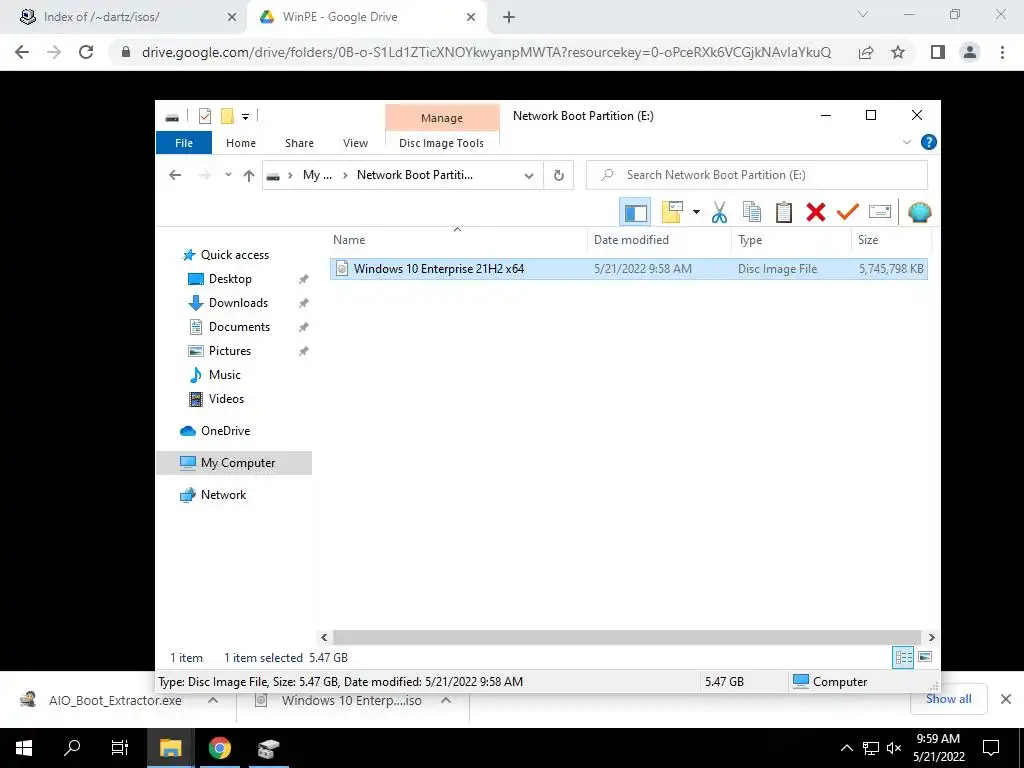
Task: Reload the Google Drive page in Chrome
Action: pos(86,52)
